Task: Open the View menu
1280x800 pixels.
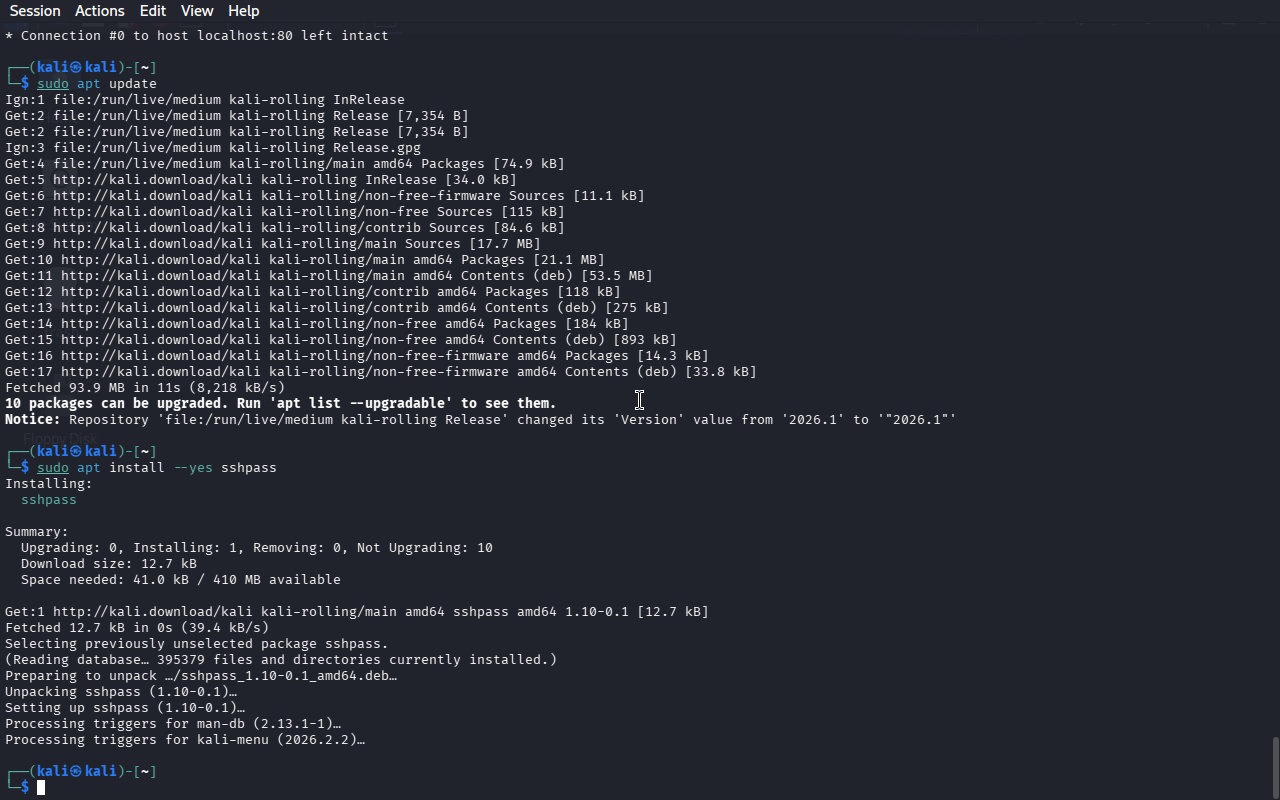Action: [197, 11]
